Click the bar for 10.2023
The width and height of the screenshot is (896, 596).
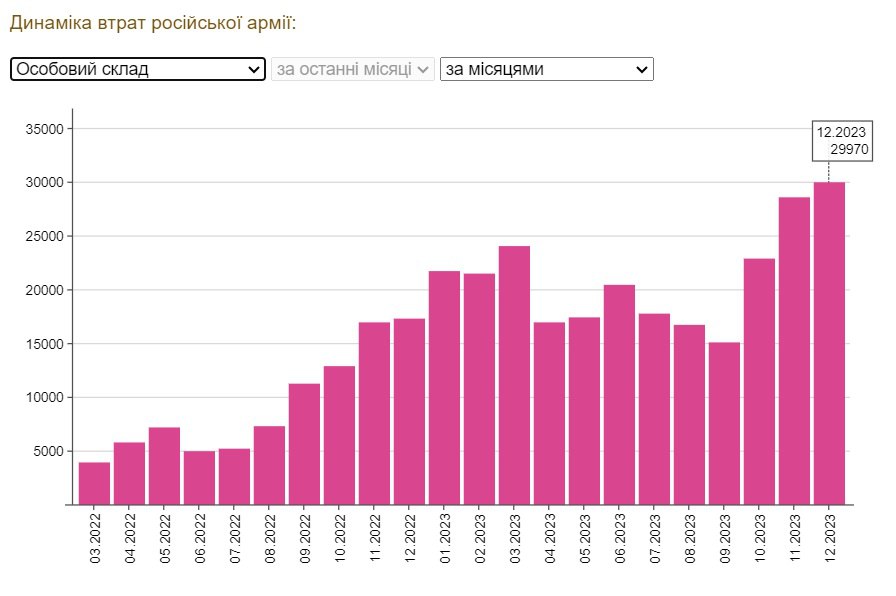point(759,381)
